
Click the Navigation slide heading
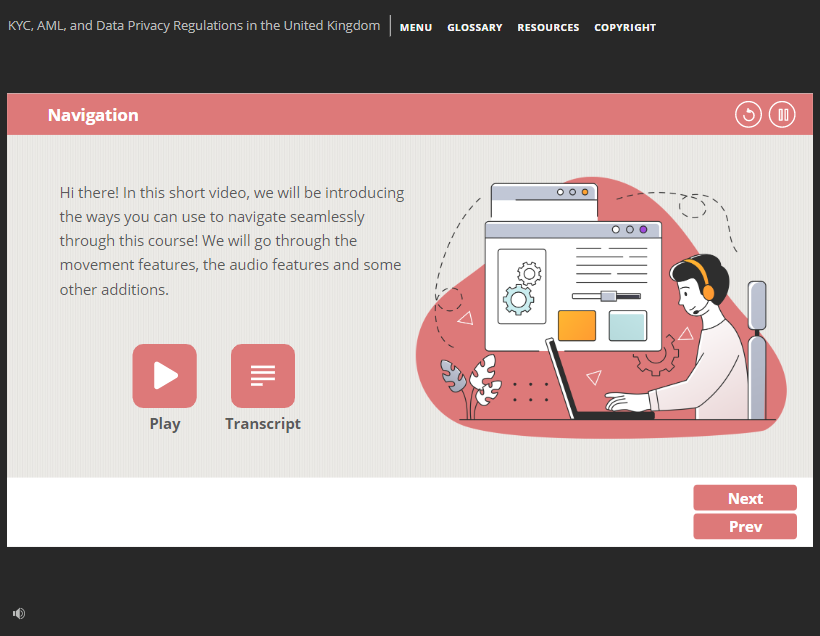click(93, 115)
